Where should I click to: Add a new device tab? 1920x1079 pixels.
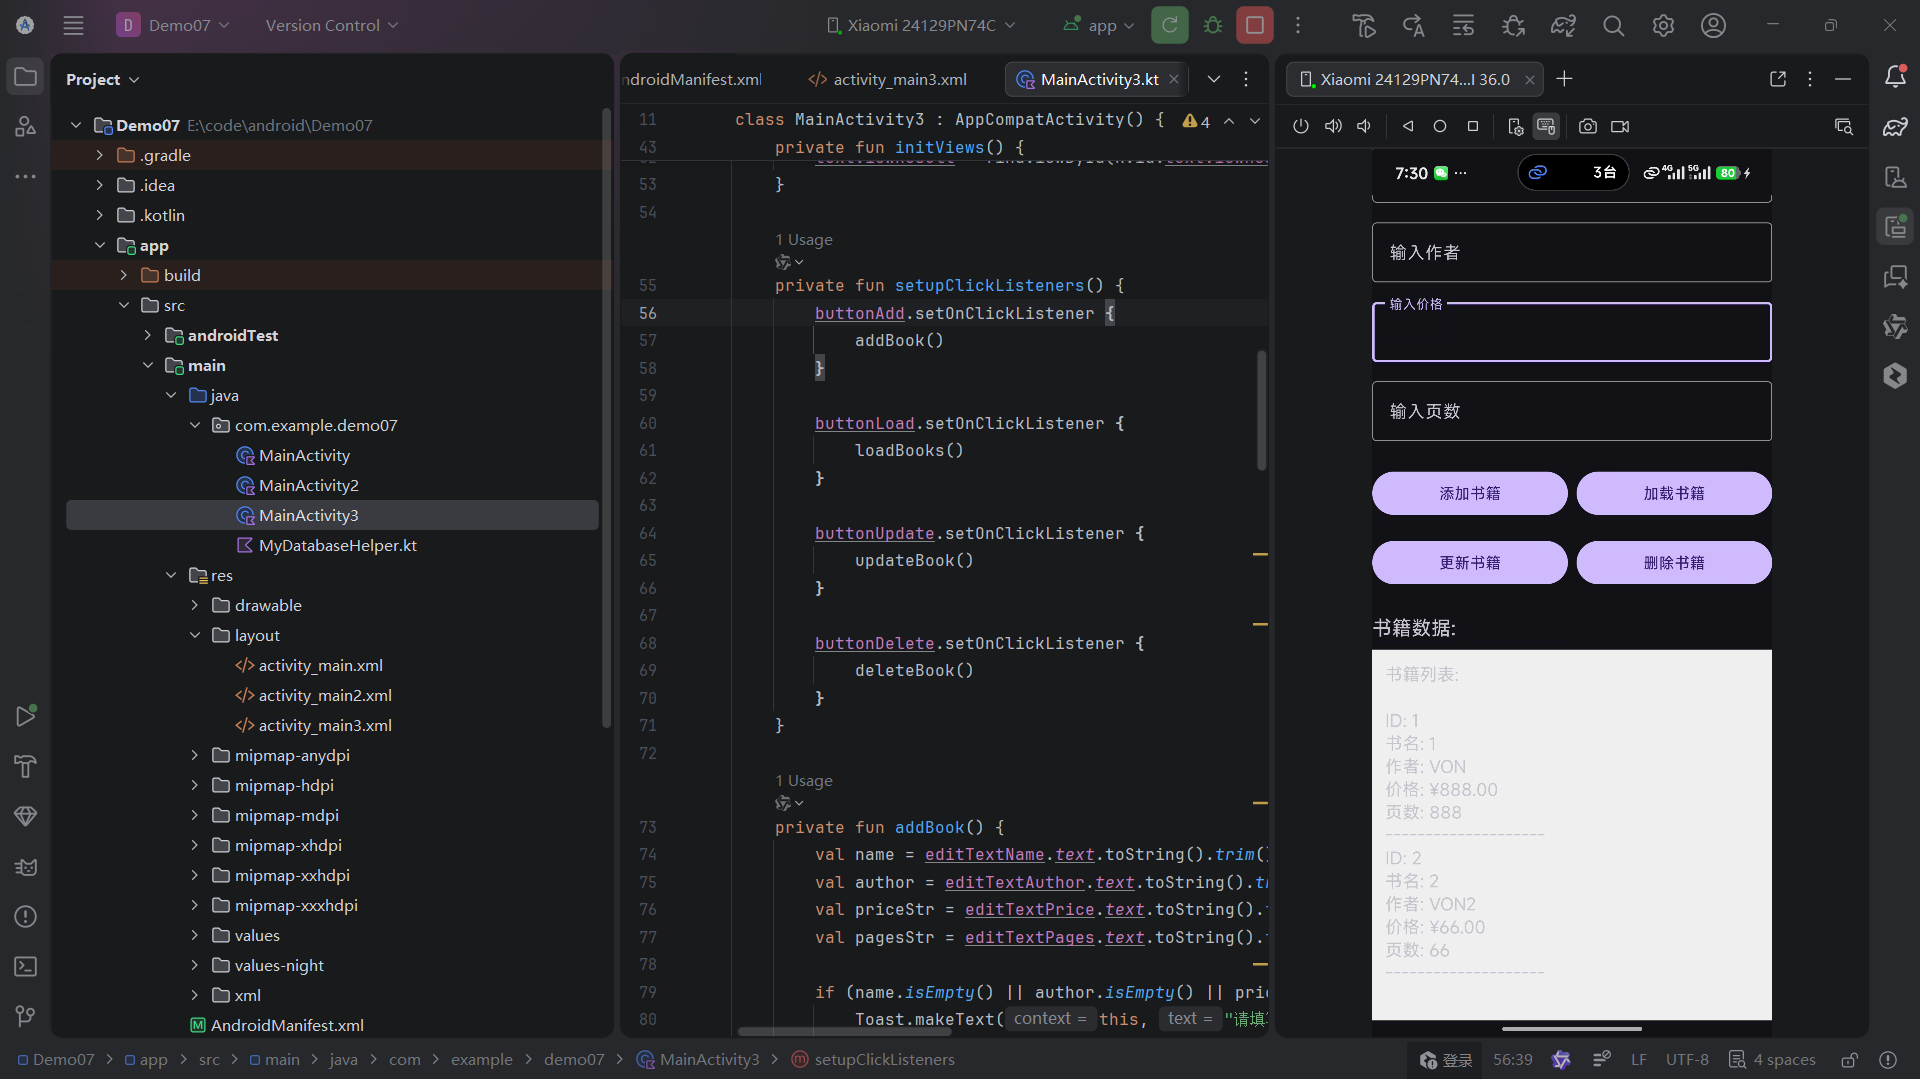(x=1565, y=79)
